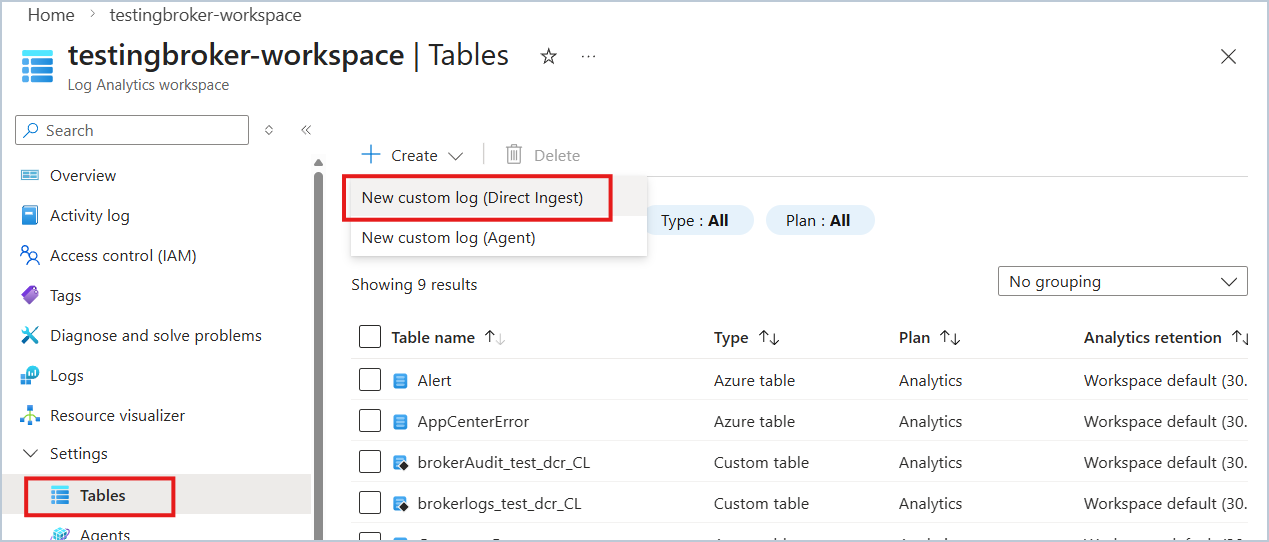Click the Tables icon in sidebar

click(60, 495)
